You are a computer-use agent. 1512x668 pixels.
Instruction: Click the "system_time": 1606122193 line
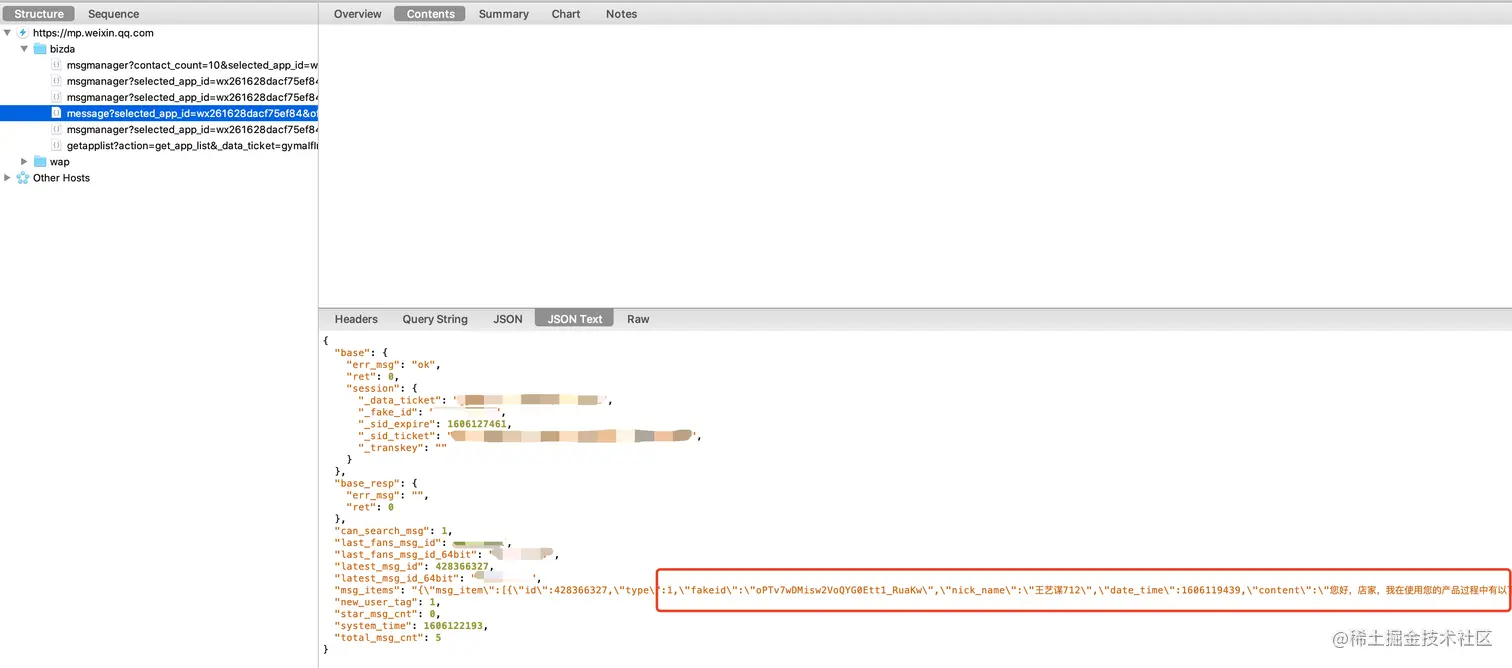[411, 626]
